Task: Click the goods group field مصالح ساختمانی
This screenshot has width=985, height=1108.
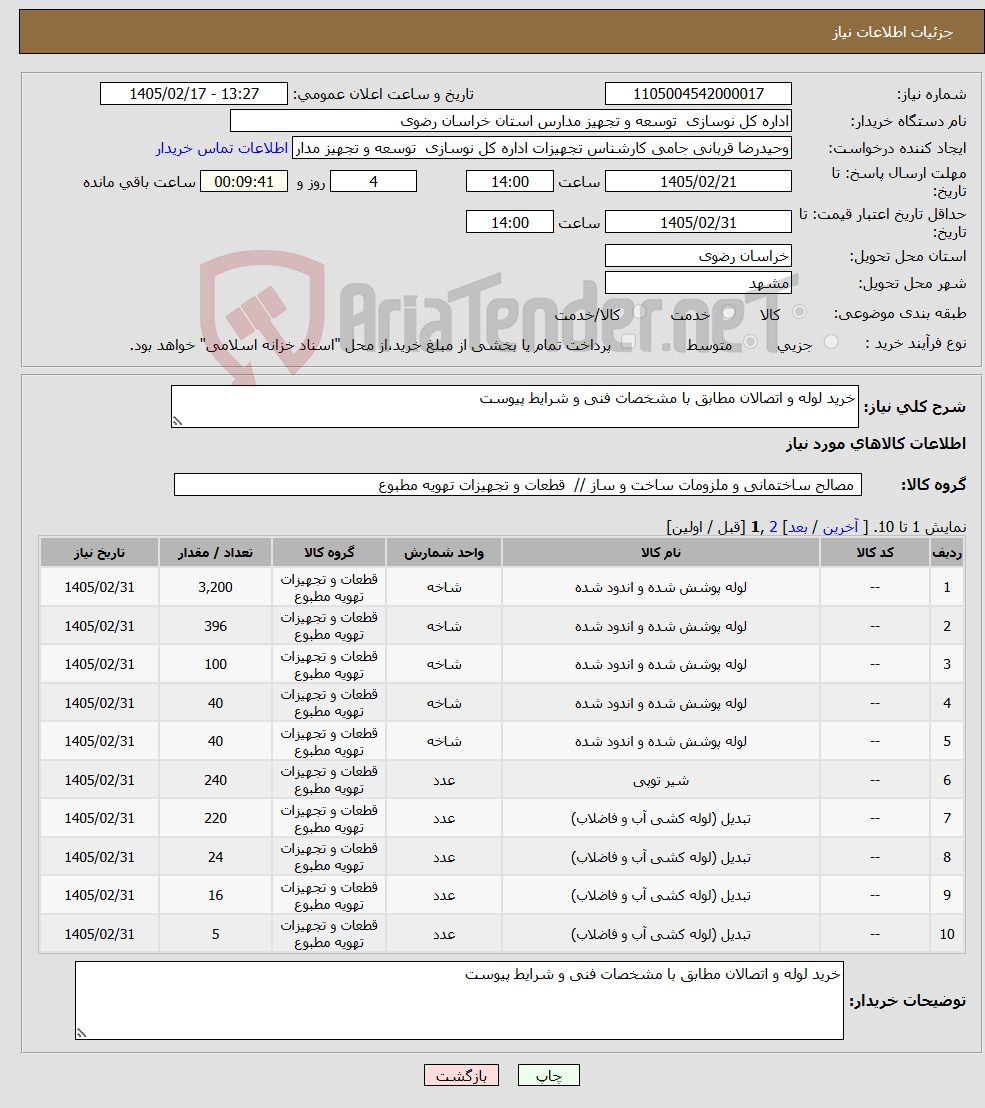Action: pyautogui.click(x=518, y=485)
